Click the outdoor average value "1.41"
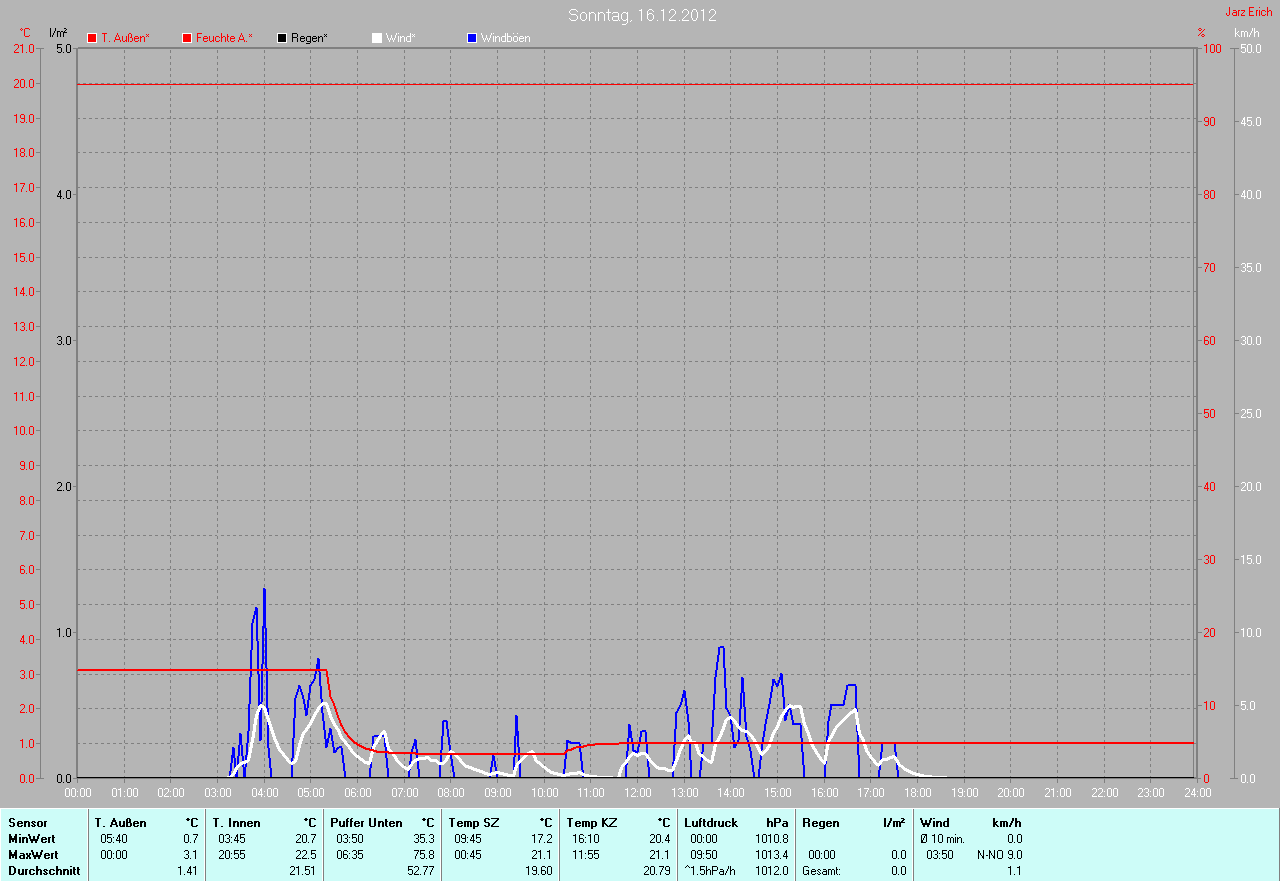Image resolution: width=1280 pixels, height=881 pixels. (x=187, y=871)
